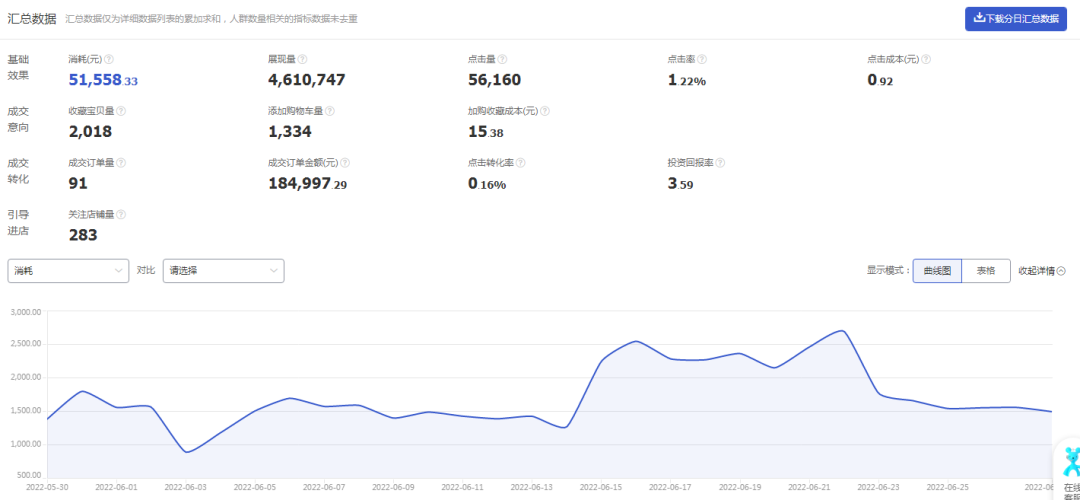The image size is (1080, 500).
Task: Click help icon next to 消耗(元)
Action: [x=109, y=59]
